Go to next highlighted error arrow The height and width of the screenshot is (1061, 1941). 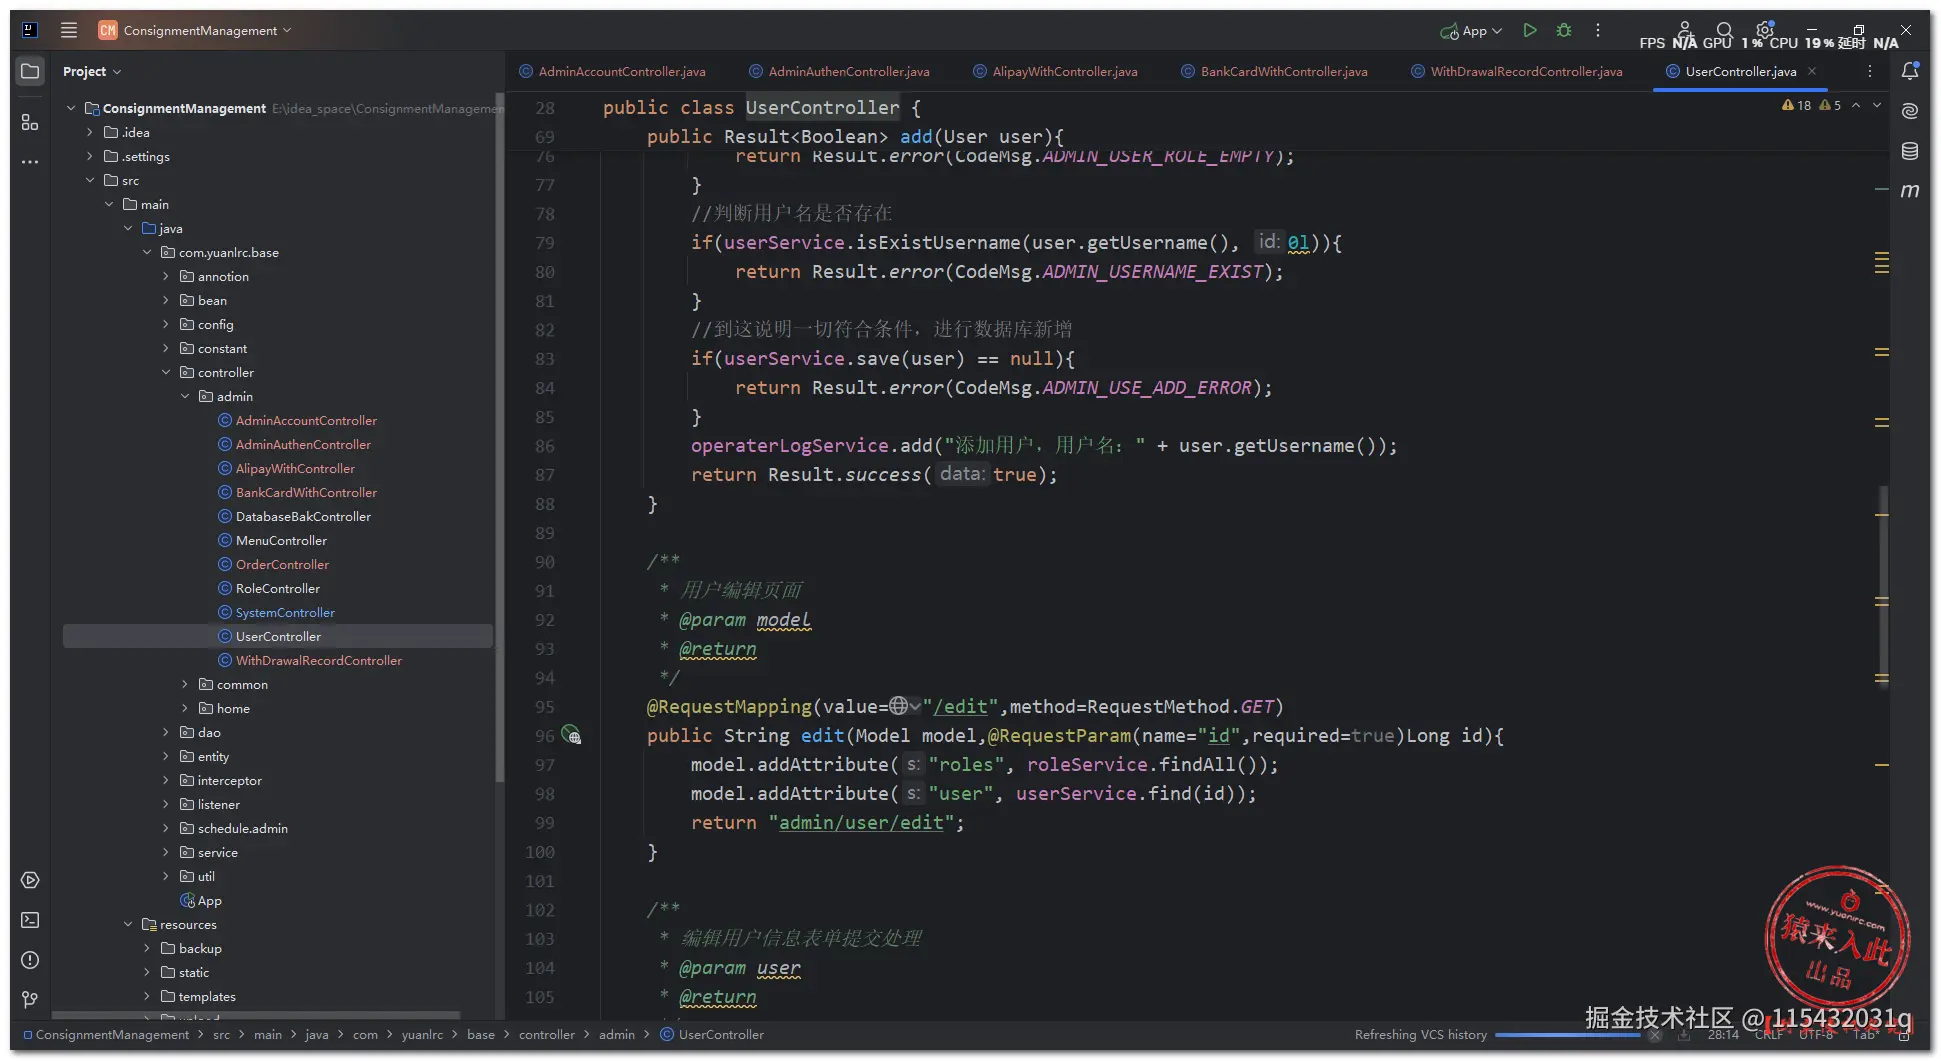[1877, 105]
